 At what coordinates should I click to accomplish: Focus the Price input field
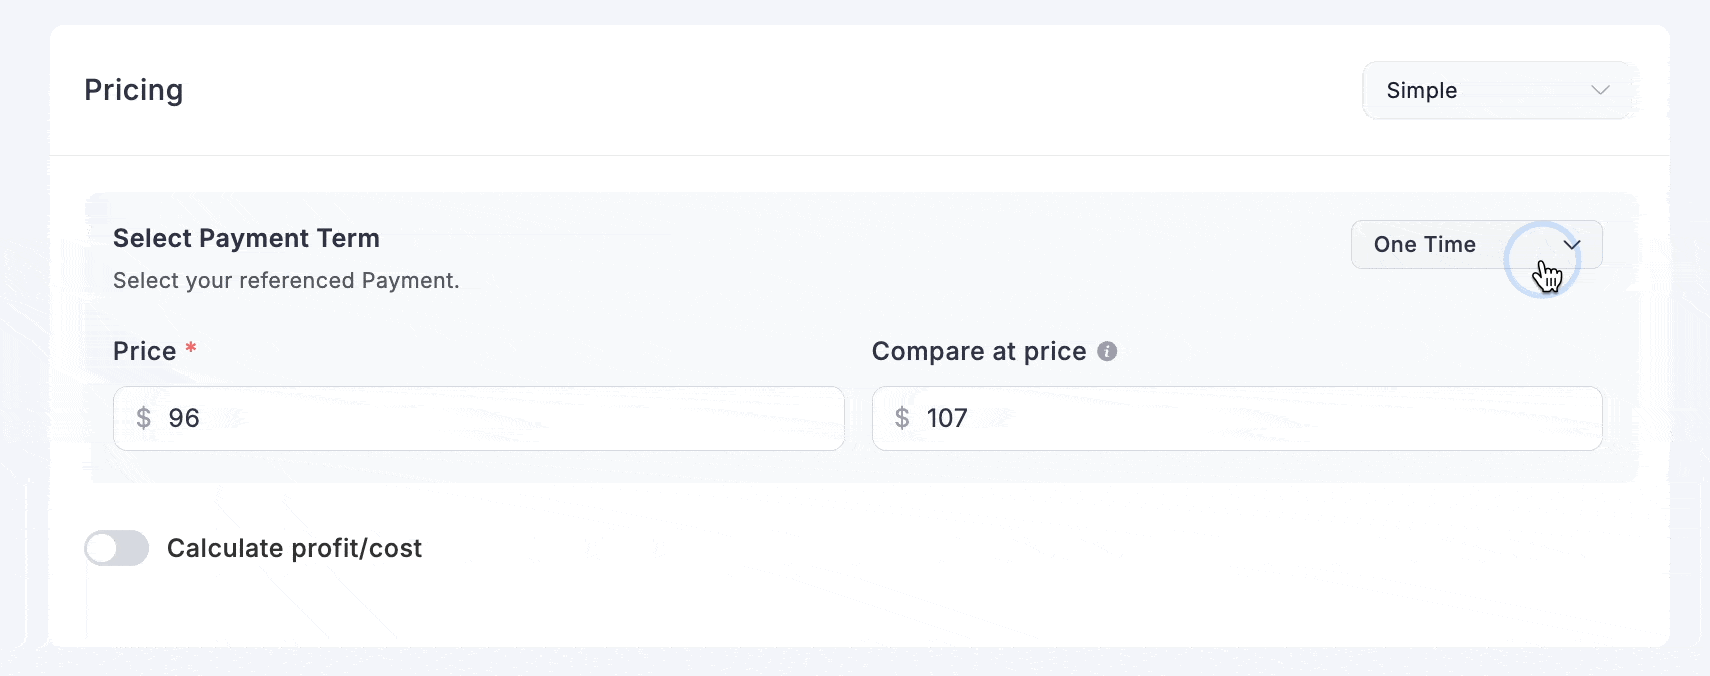click(500, 418)
